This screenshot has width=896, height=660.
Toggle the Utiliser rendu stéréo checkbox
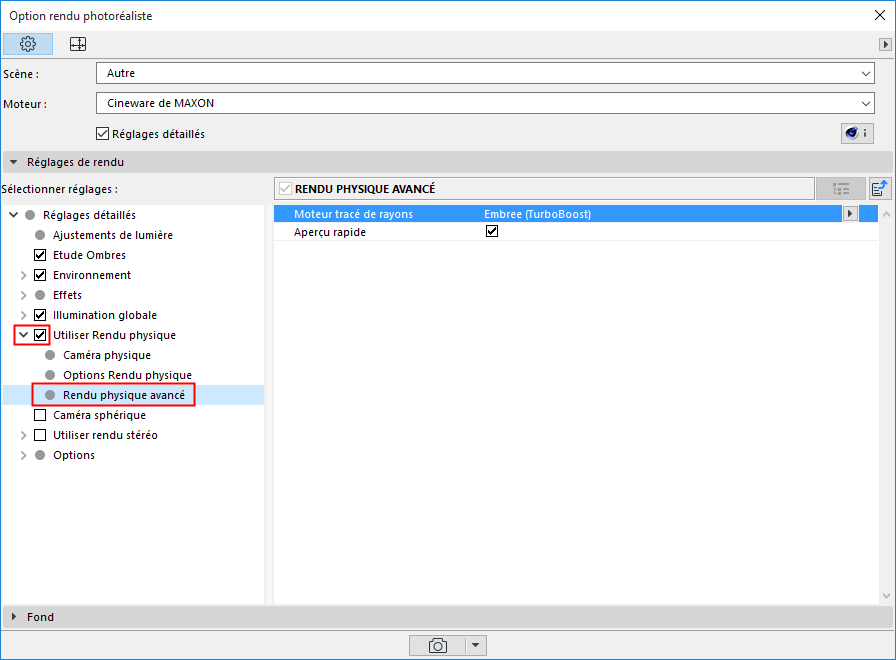[40, 435]
